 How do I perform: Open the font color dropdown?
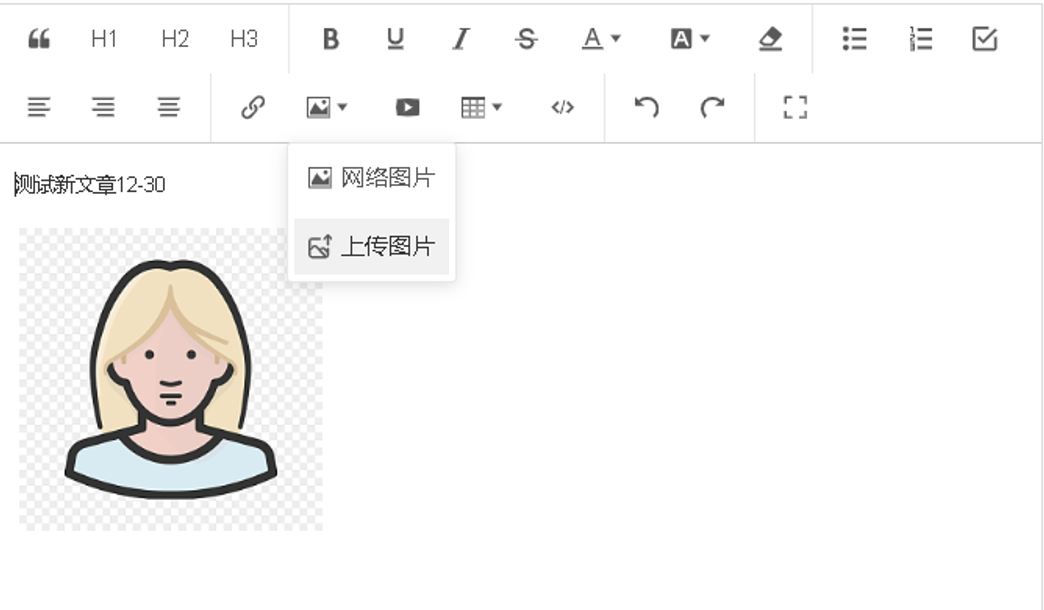click(x=601, y=39)
